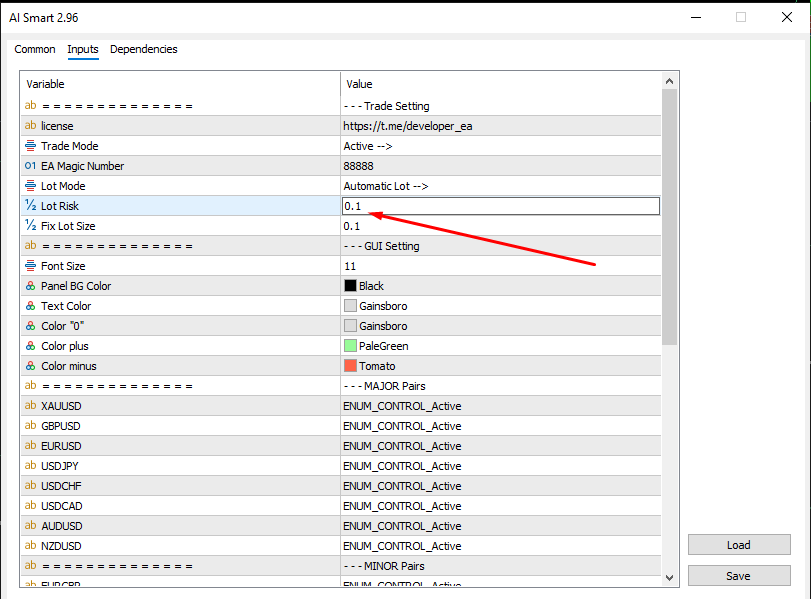Image resolution: width=811 pixels, height=599 pixels.
Task: Click the scrollbar down arrow
Action: click(x=669, y=578)
